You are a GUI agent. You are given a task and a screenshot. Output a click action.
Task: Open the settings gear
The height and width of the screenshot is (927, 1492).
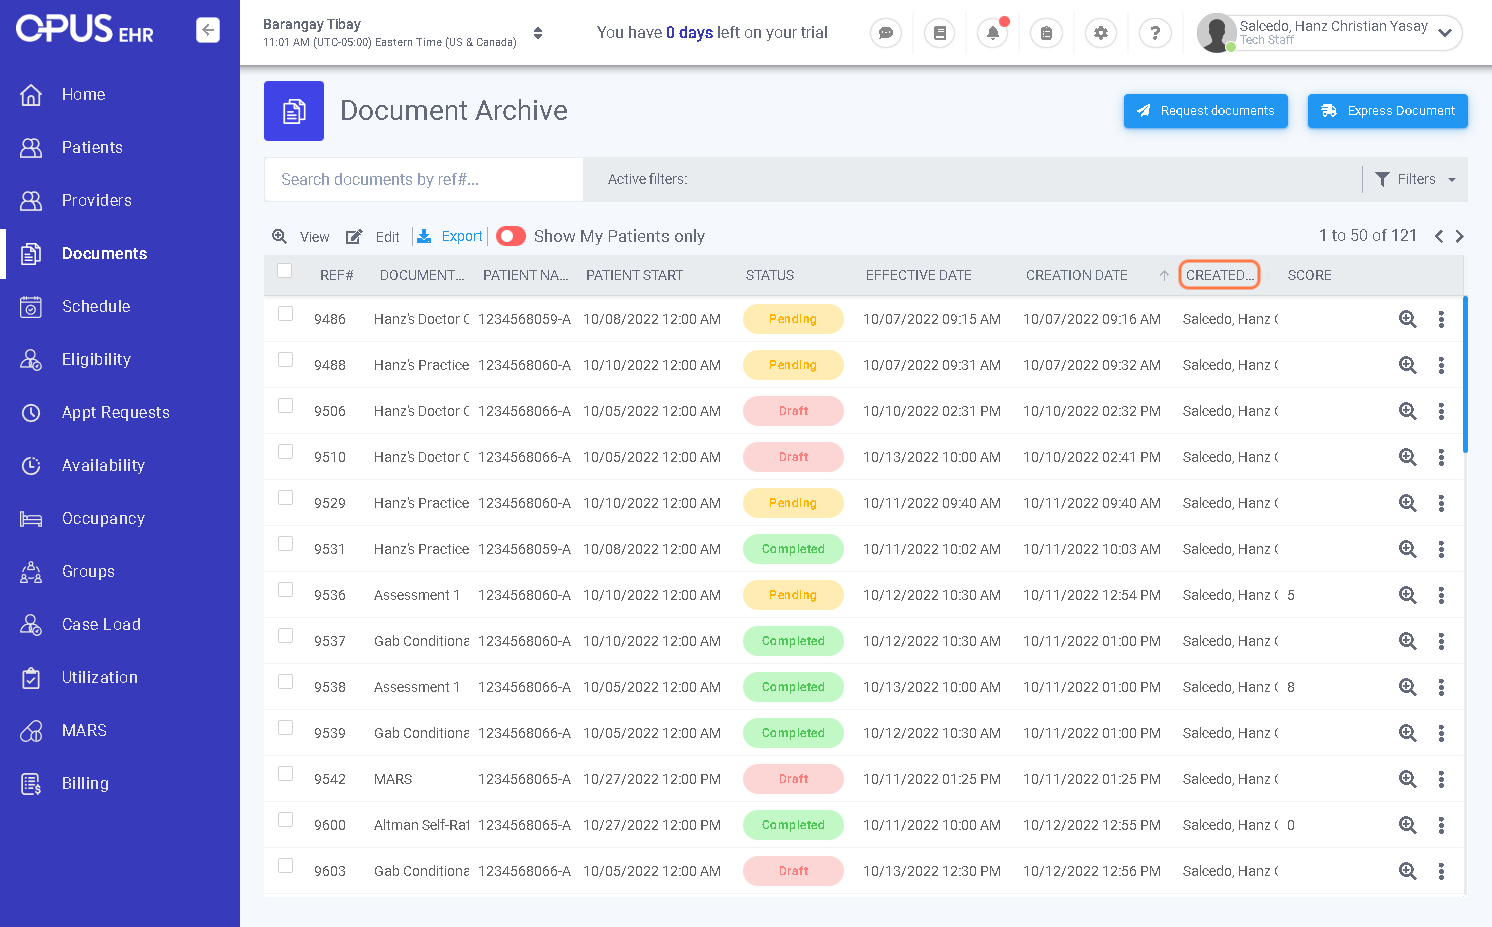point(1101,33)
